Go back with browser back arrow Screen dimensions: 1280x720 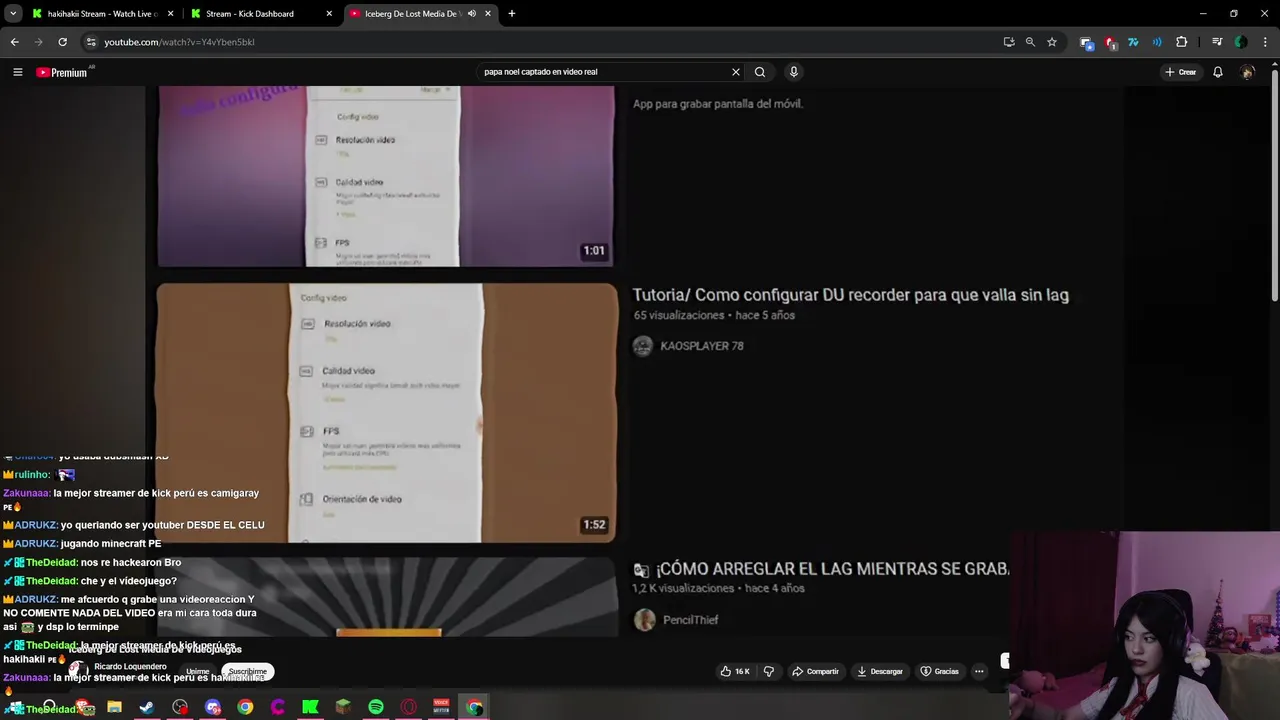(x=14, y=42)
